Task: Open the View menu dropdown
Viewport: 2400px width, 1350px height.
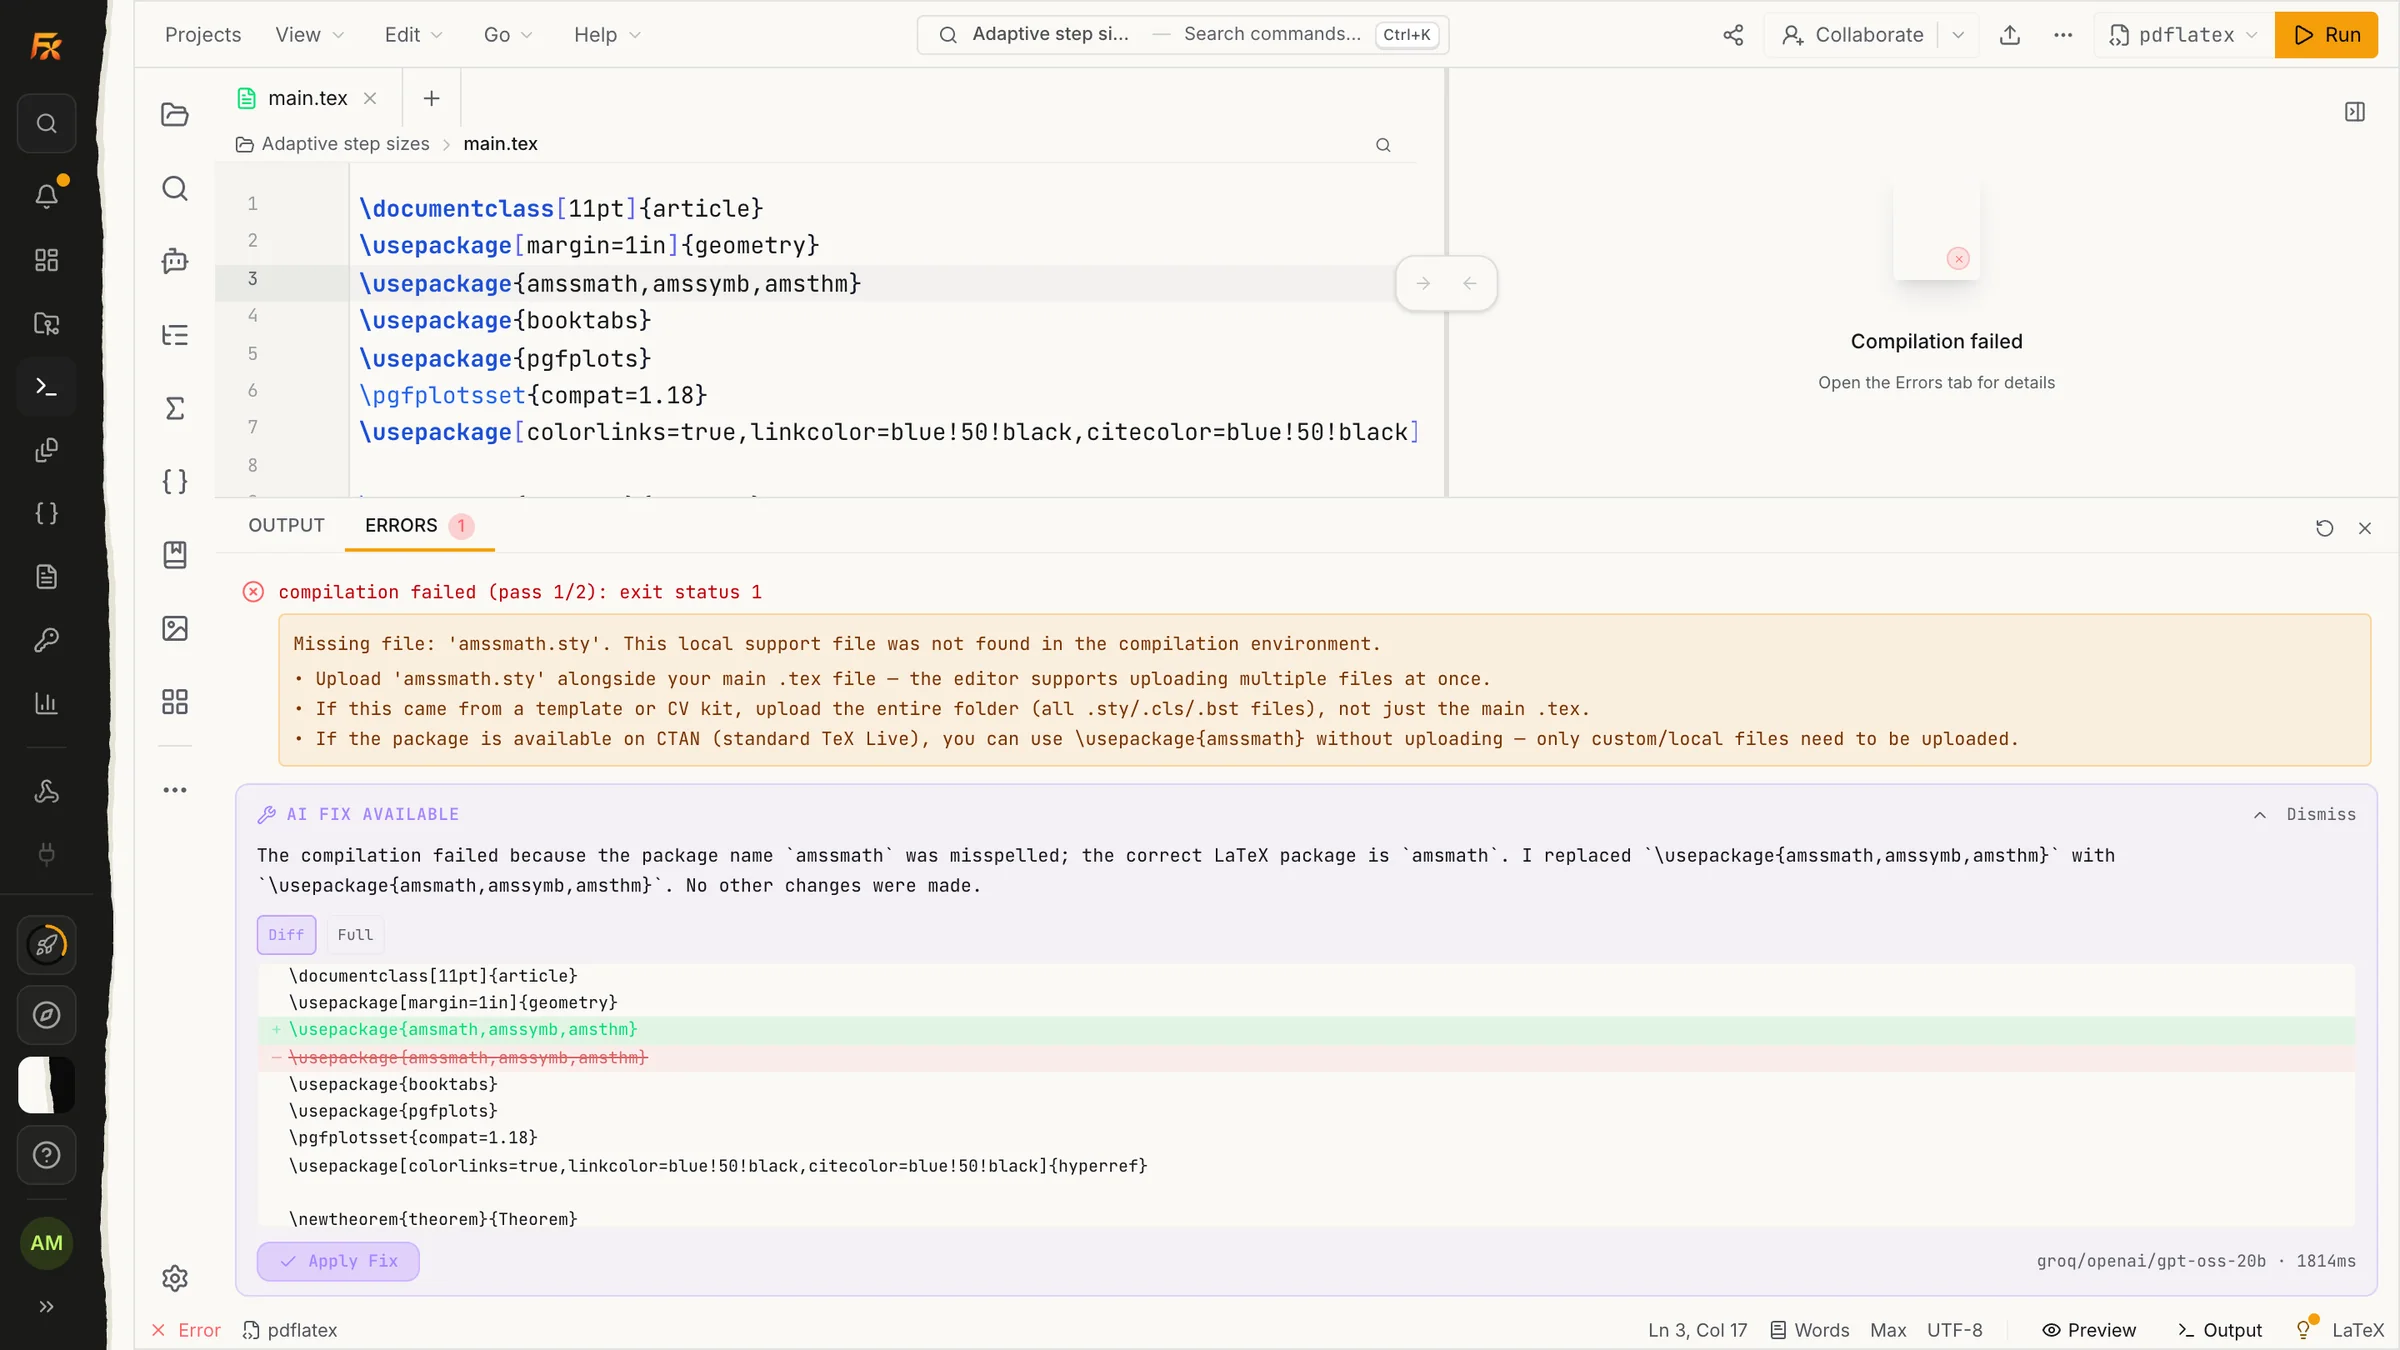Action: (x=310, y=35)
